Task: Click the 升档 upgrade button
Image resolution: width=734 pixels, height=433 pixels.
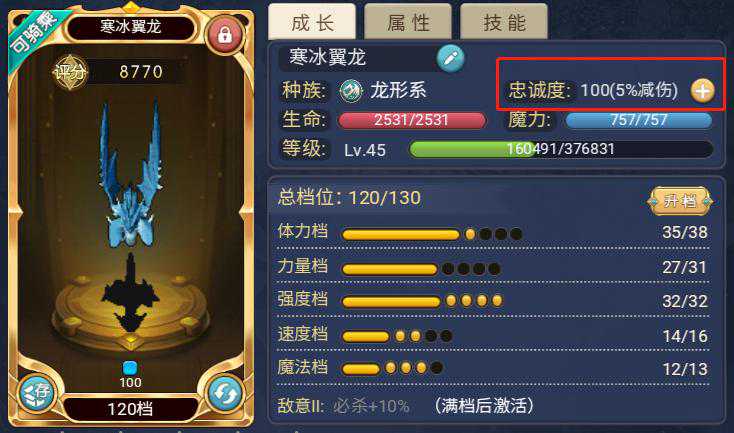Action: click(679, 201)
